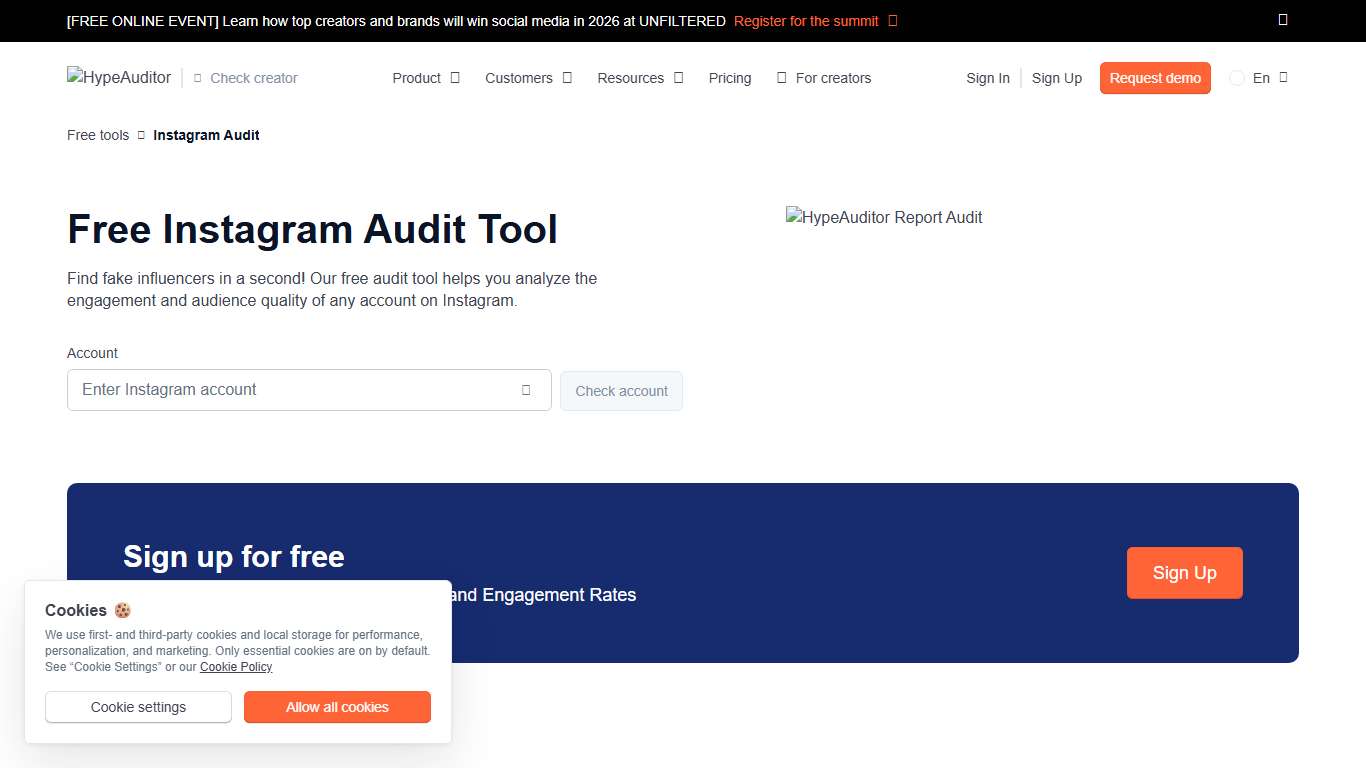The height and width of the screenshot is (768, 1366).
Task: Click the HypeAuditor logo
Action: pos(118,77)
